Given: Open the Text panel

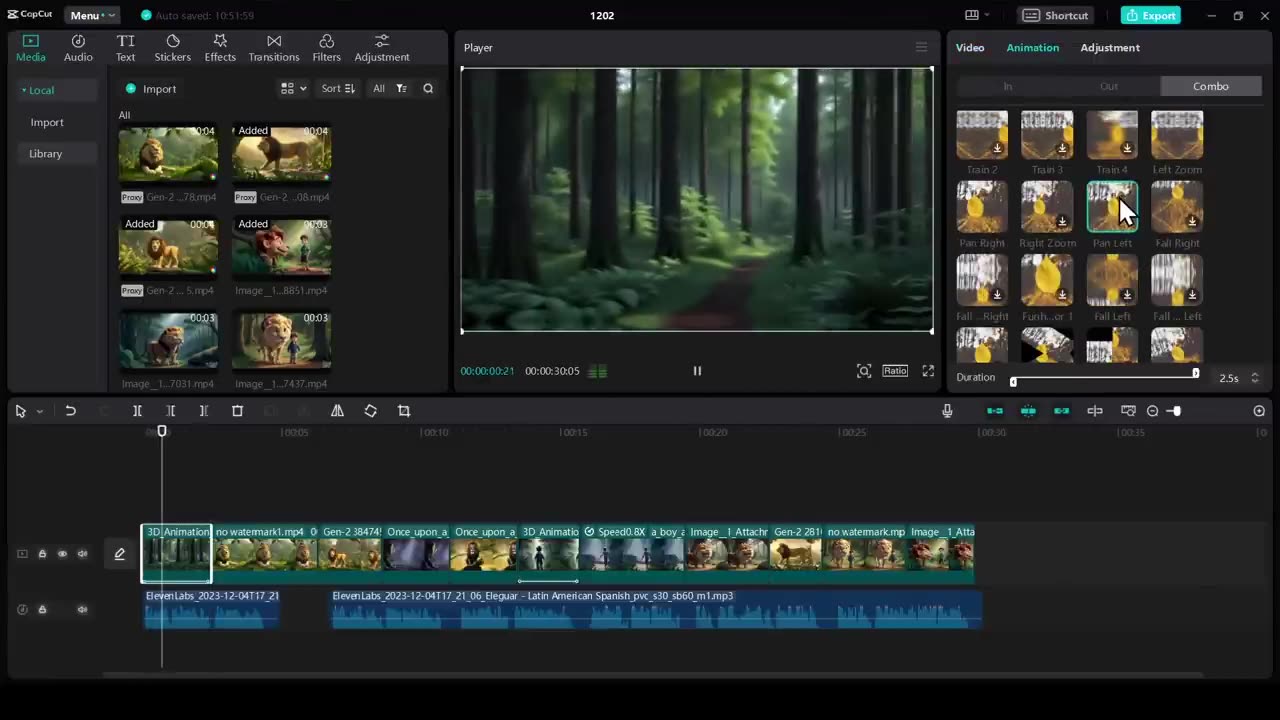Looking at the screenshot, I should [125, 48].
